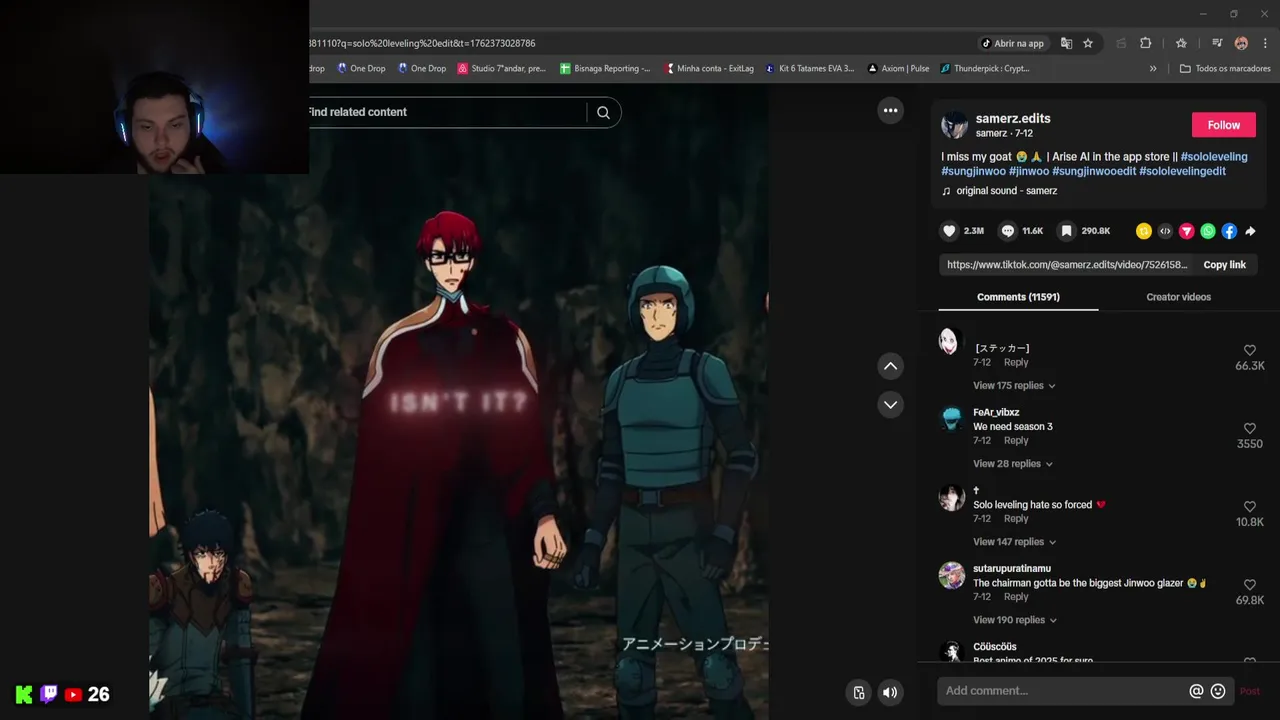
Task: Reply to FeAr_vibxz's comment
Action: [1016, 441]
